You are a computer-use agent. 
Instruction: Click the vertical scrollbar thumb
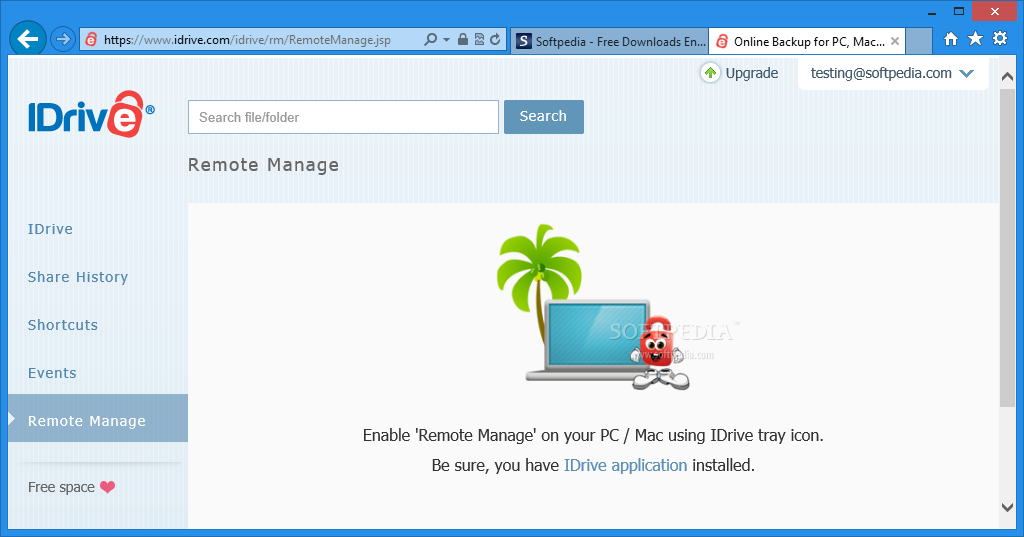(x=1007, y=248)
